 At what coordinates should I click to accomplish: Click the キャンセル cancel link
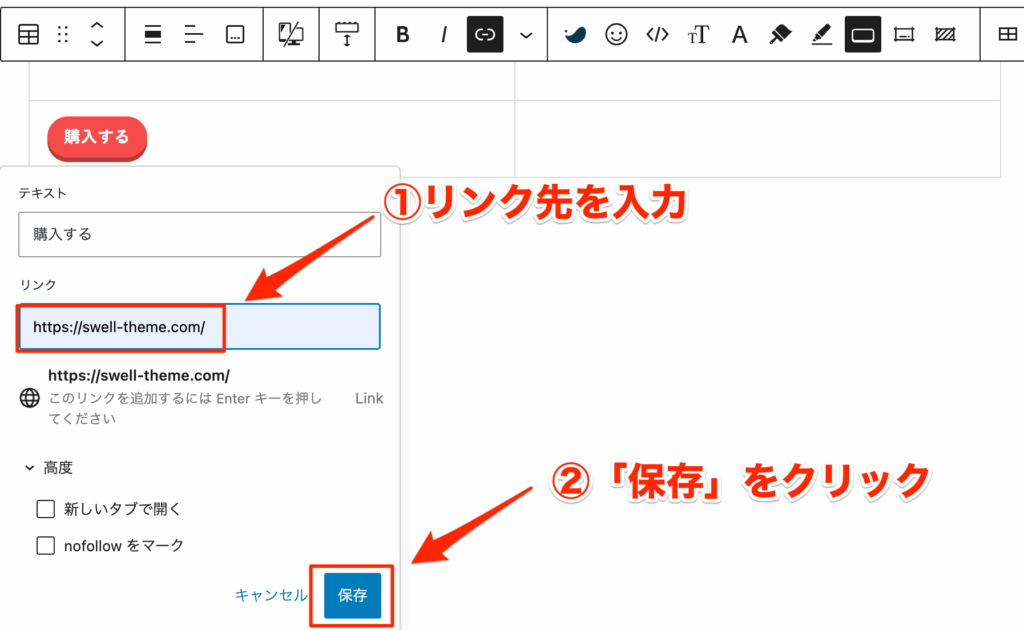coord(271,595)
